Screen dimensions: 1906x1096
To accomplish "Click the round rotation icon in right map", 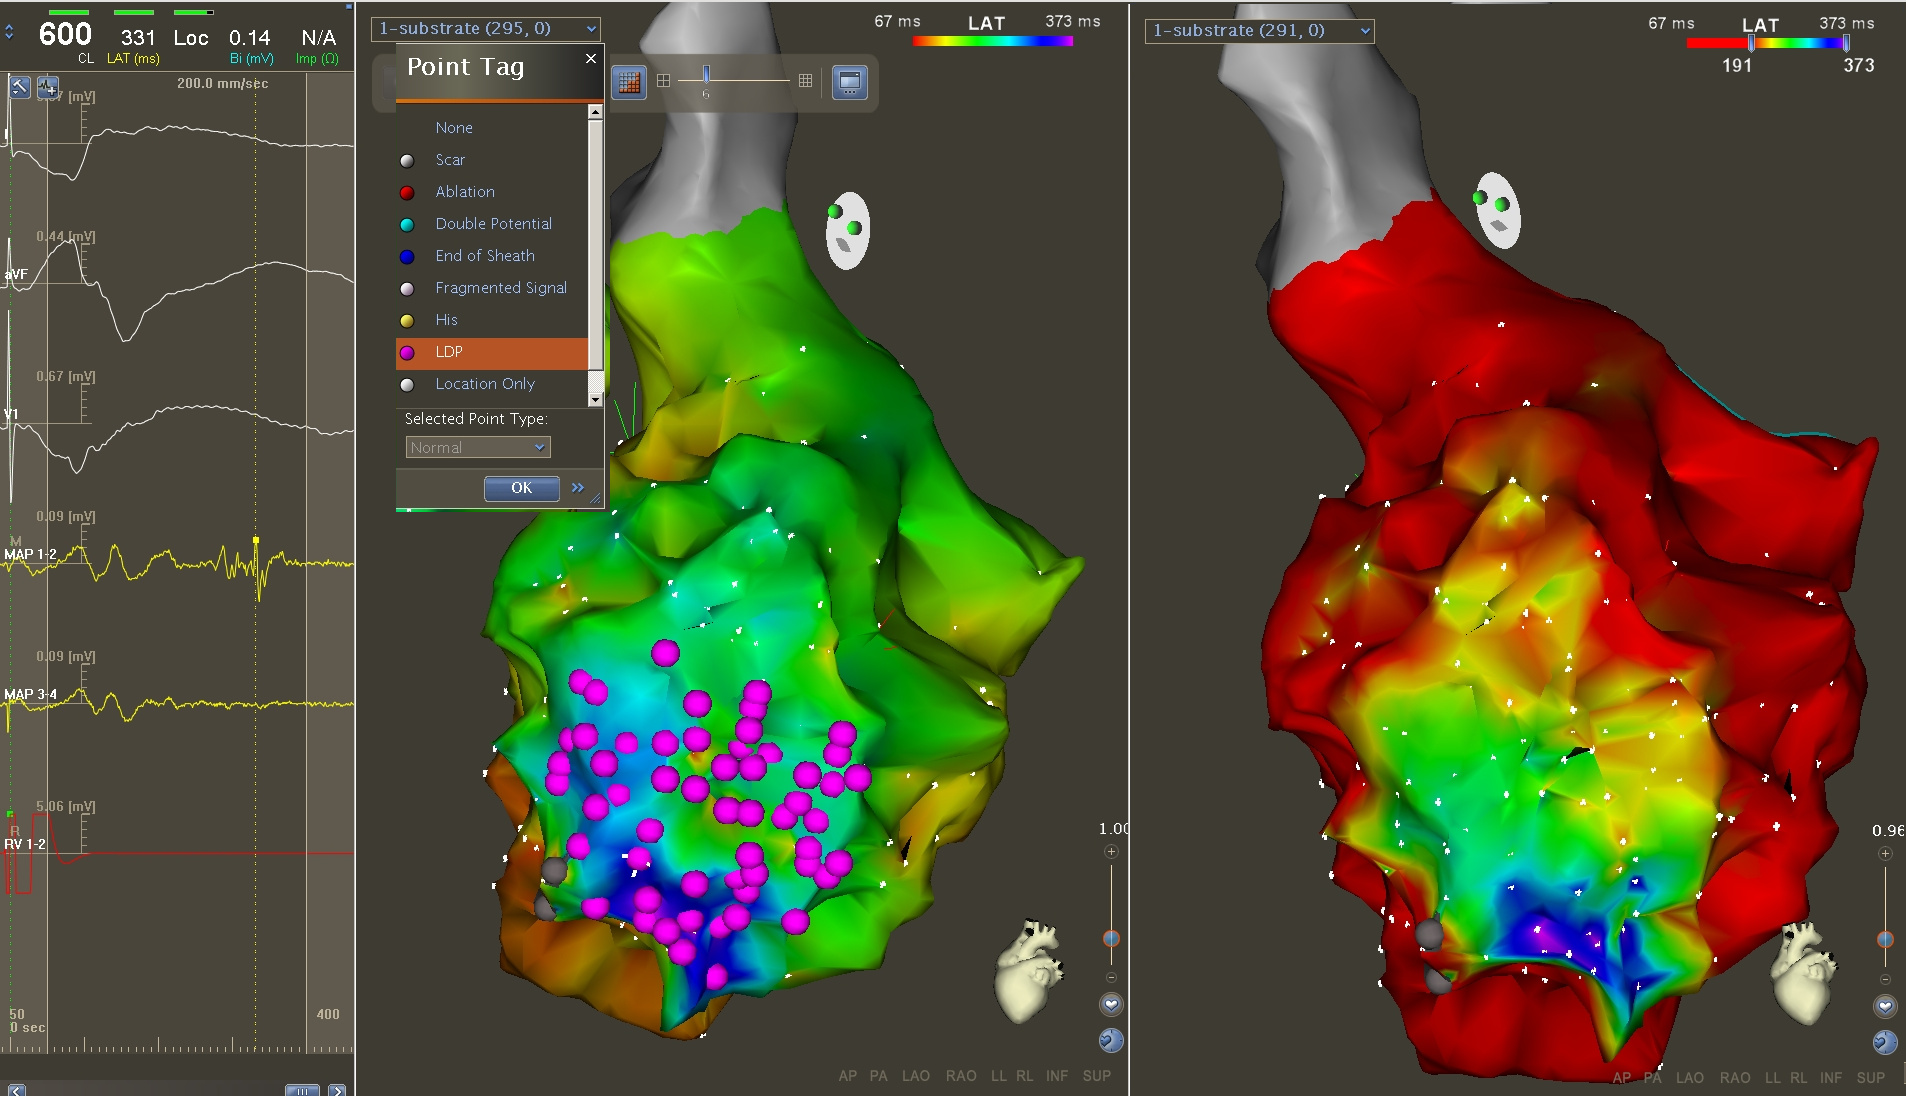I will coord(1885,1042).
